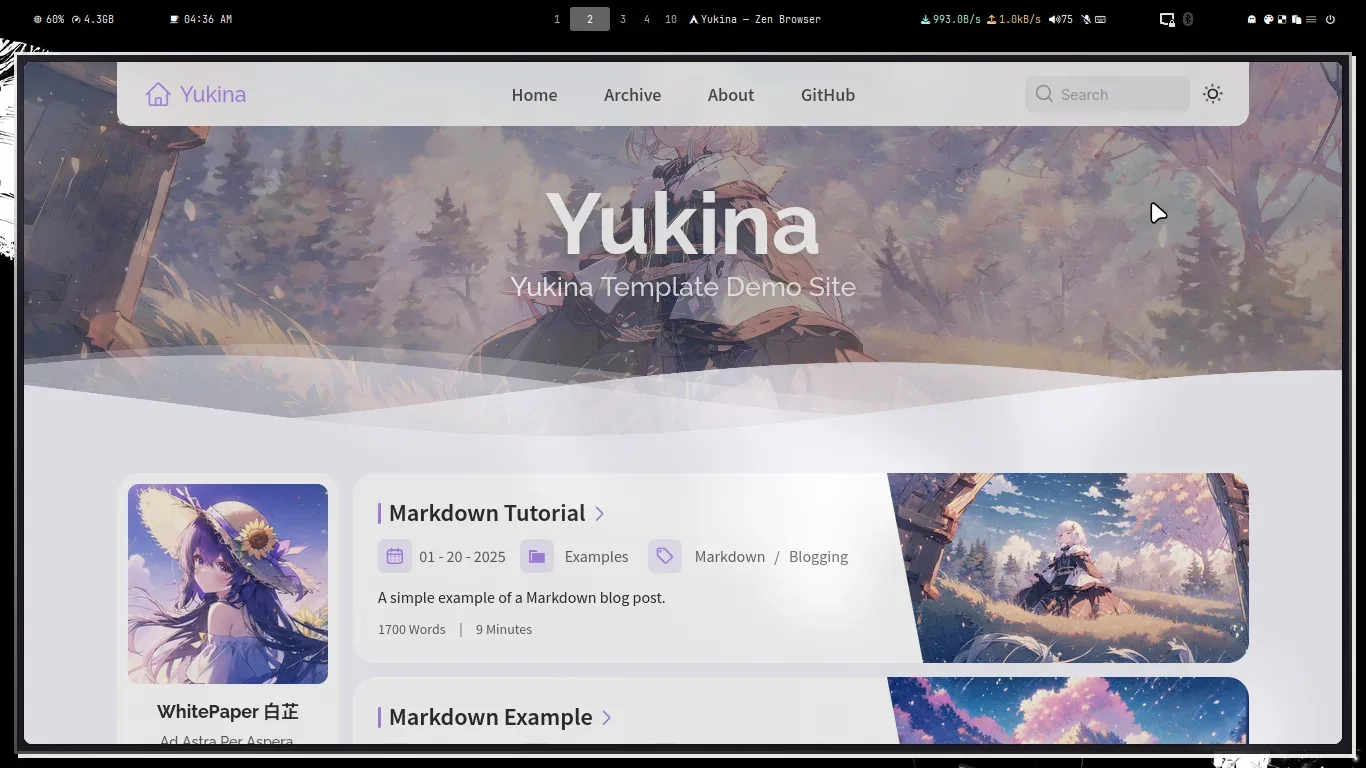Click the keyboard icon in the system bar

pos(1100,19)
